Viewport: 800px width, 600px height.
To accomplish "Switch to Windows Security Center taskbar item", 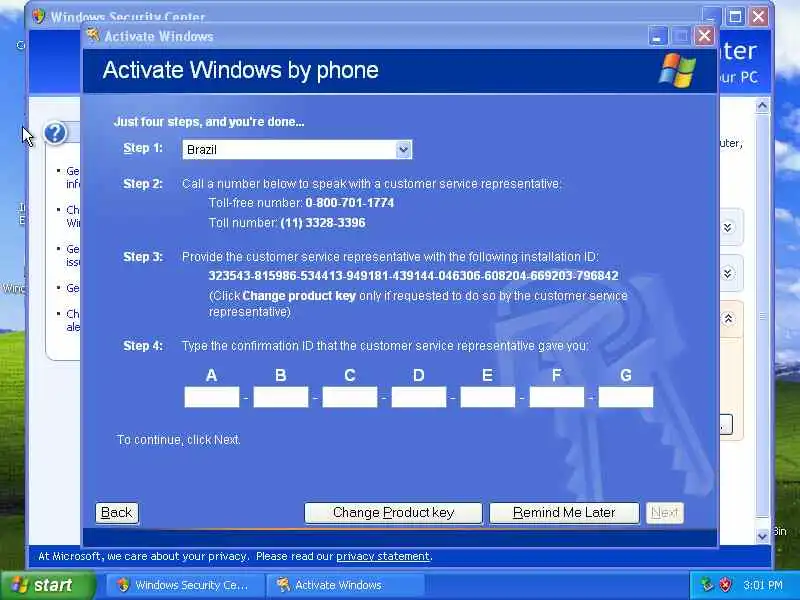I will pos(185,585).
